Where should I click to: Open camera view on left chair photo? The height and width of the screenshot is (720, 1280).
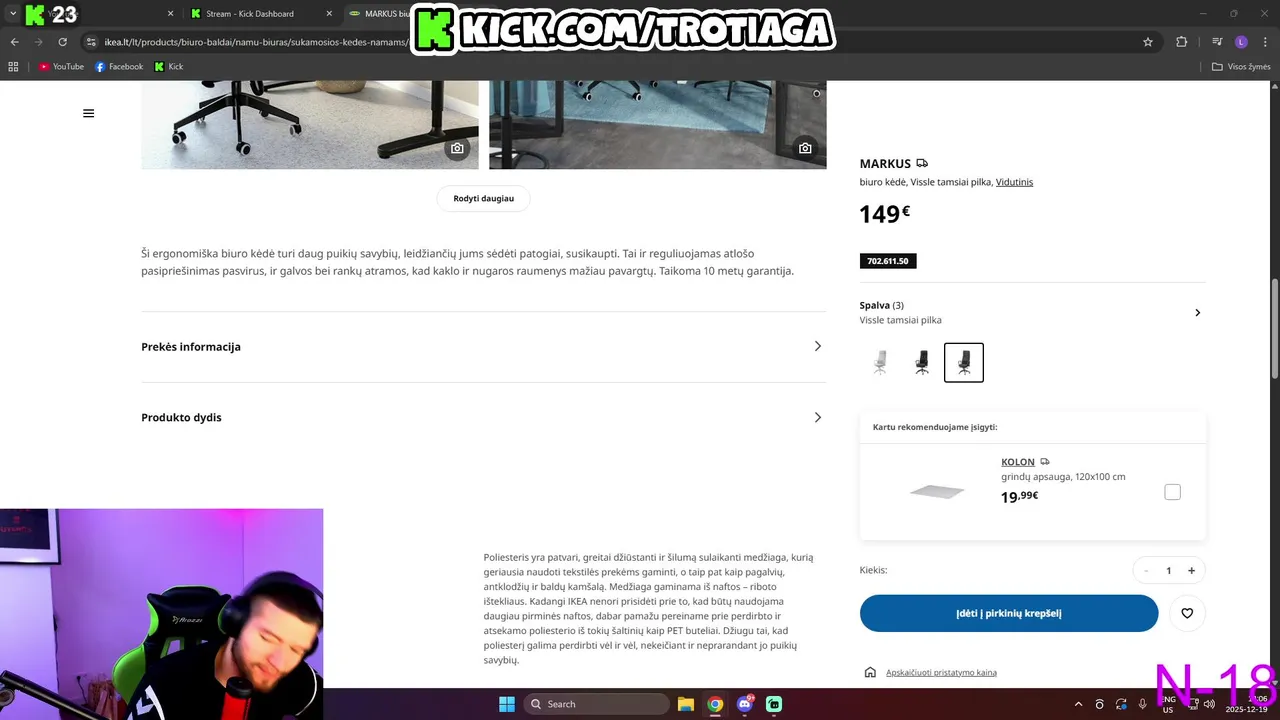tap(457, 148)
